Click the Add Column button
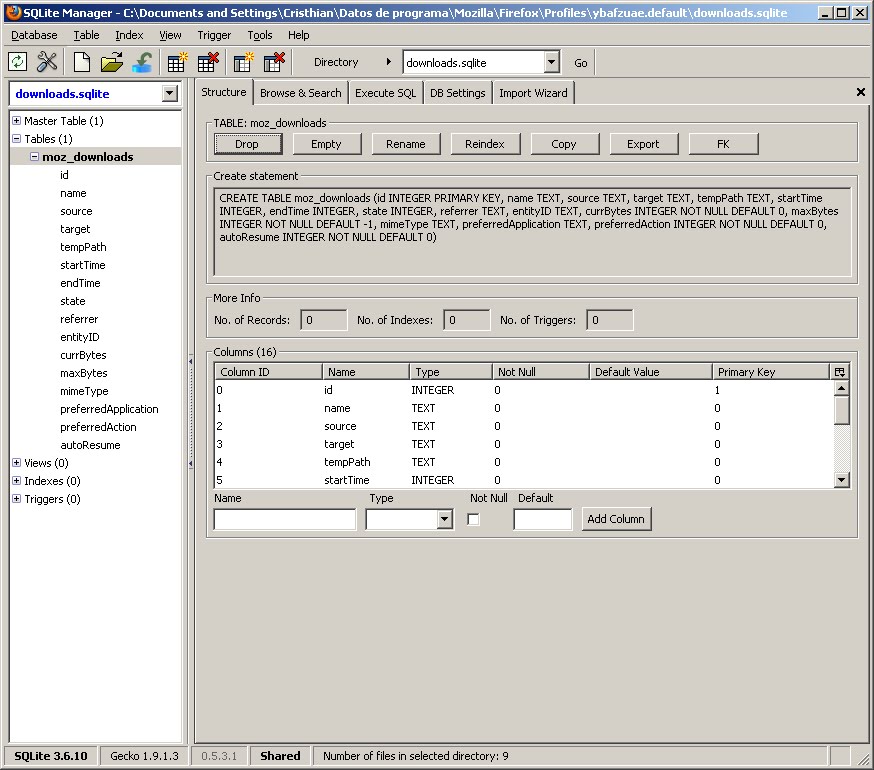 (616, 519)
